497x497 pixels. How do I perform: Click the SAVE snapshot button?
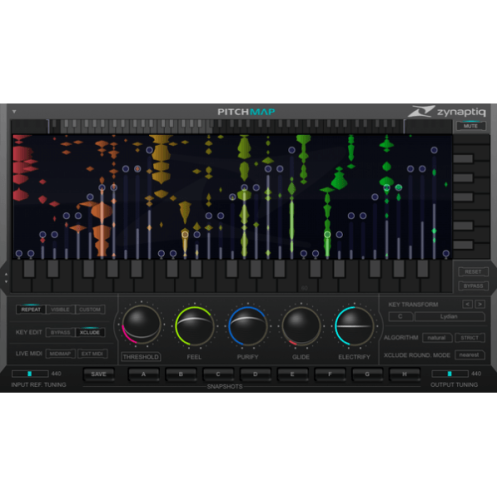coord(99,374)
